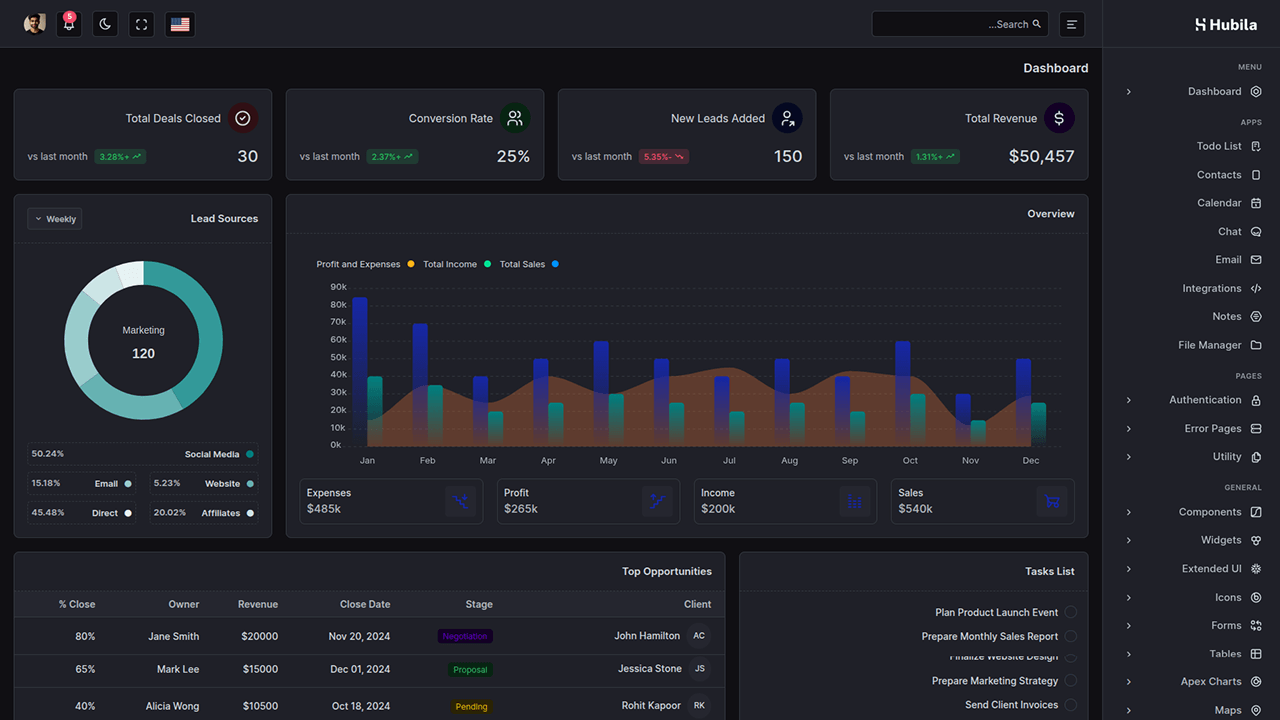Click Social Media legend entry
Viewport: 1280px width, 720px height.
142,454
